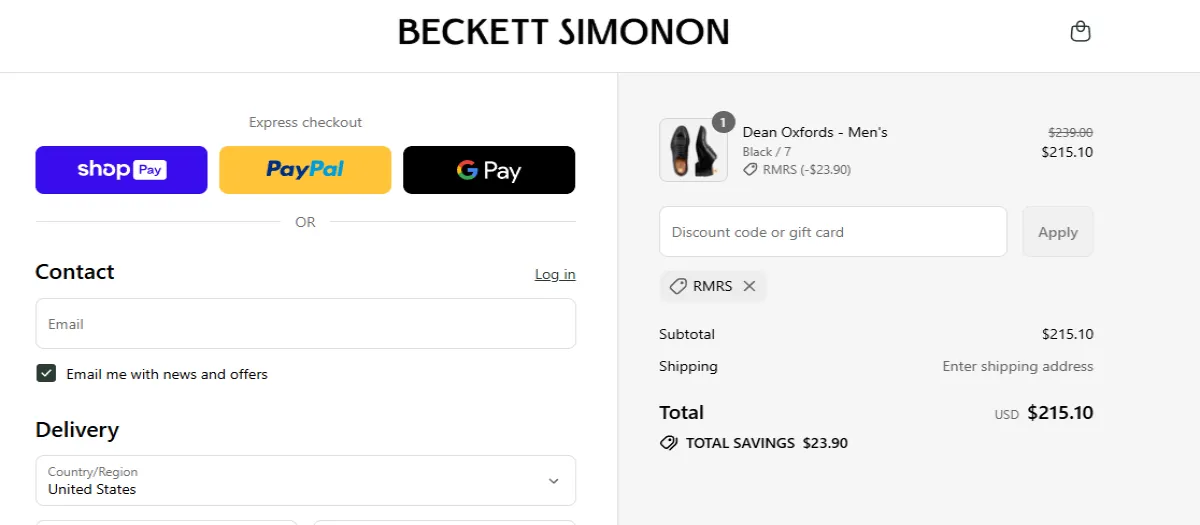
Task: Click the tag icon in RMRS chip
Action: pyautogui.click(x=678, y=286)
